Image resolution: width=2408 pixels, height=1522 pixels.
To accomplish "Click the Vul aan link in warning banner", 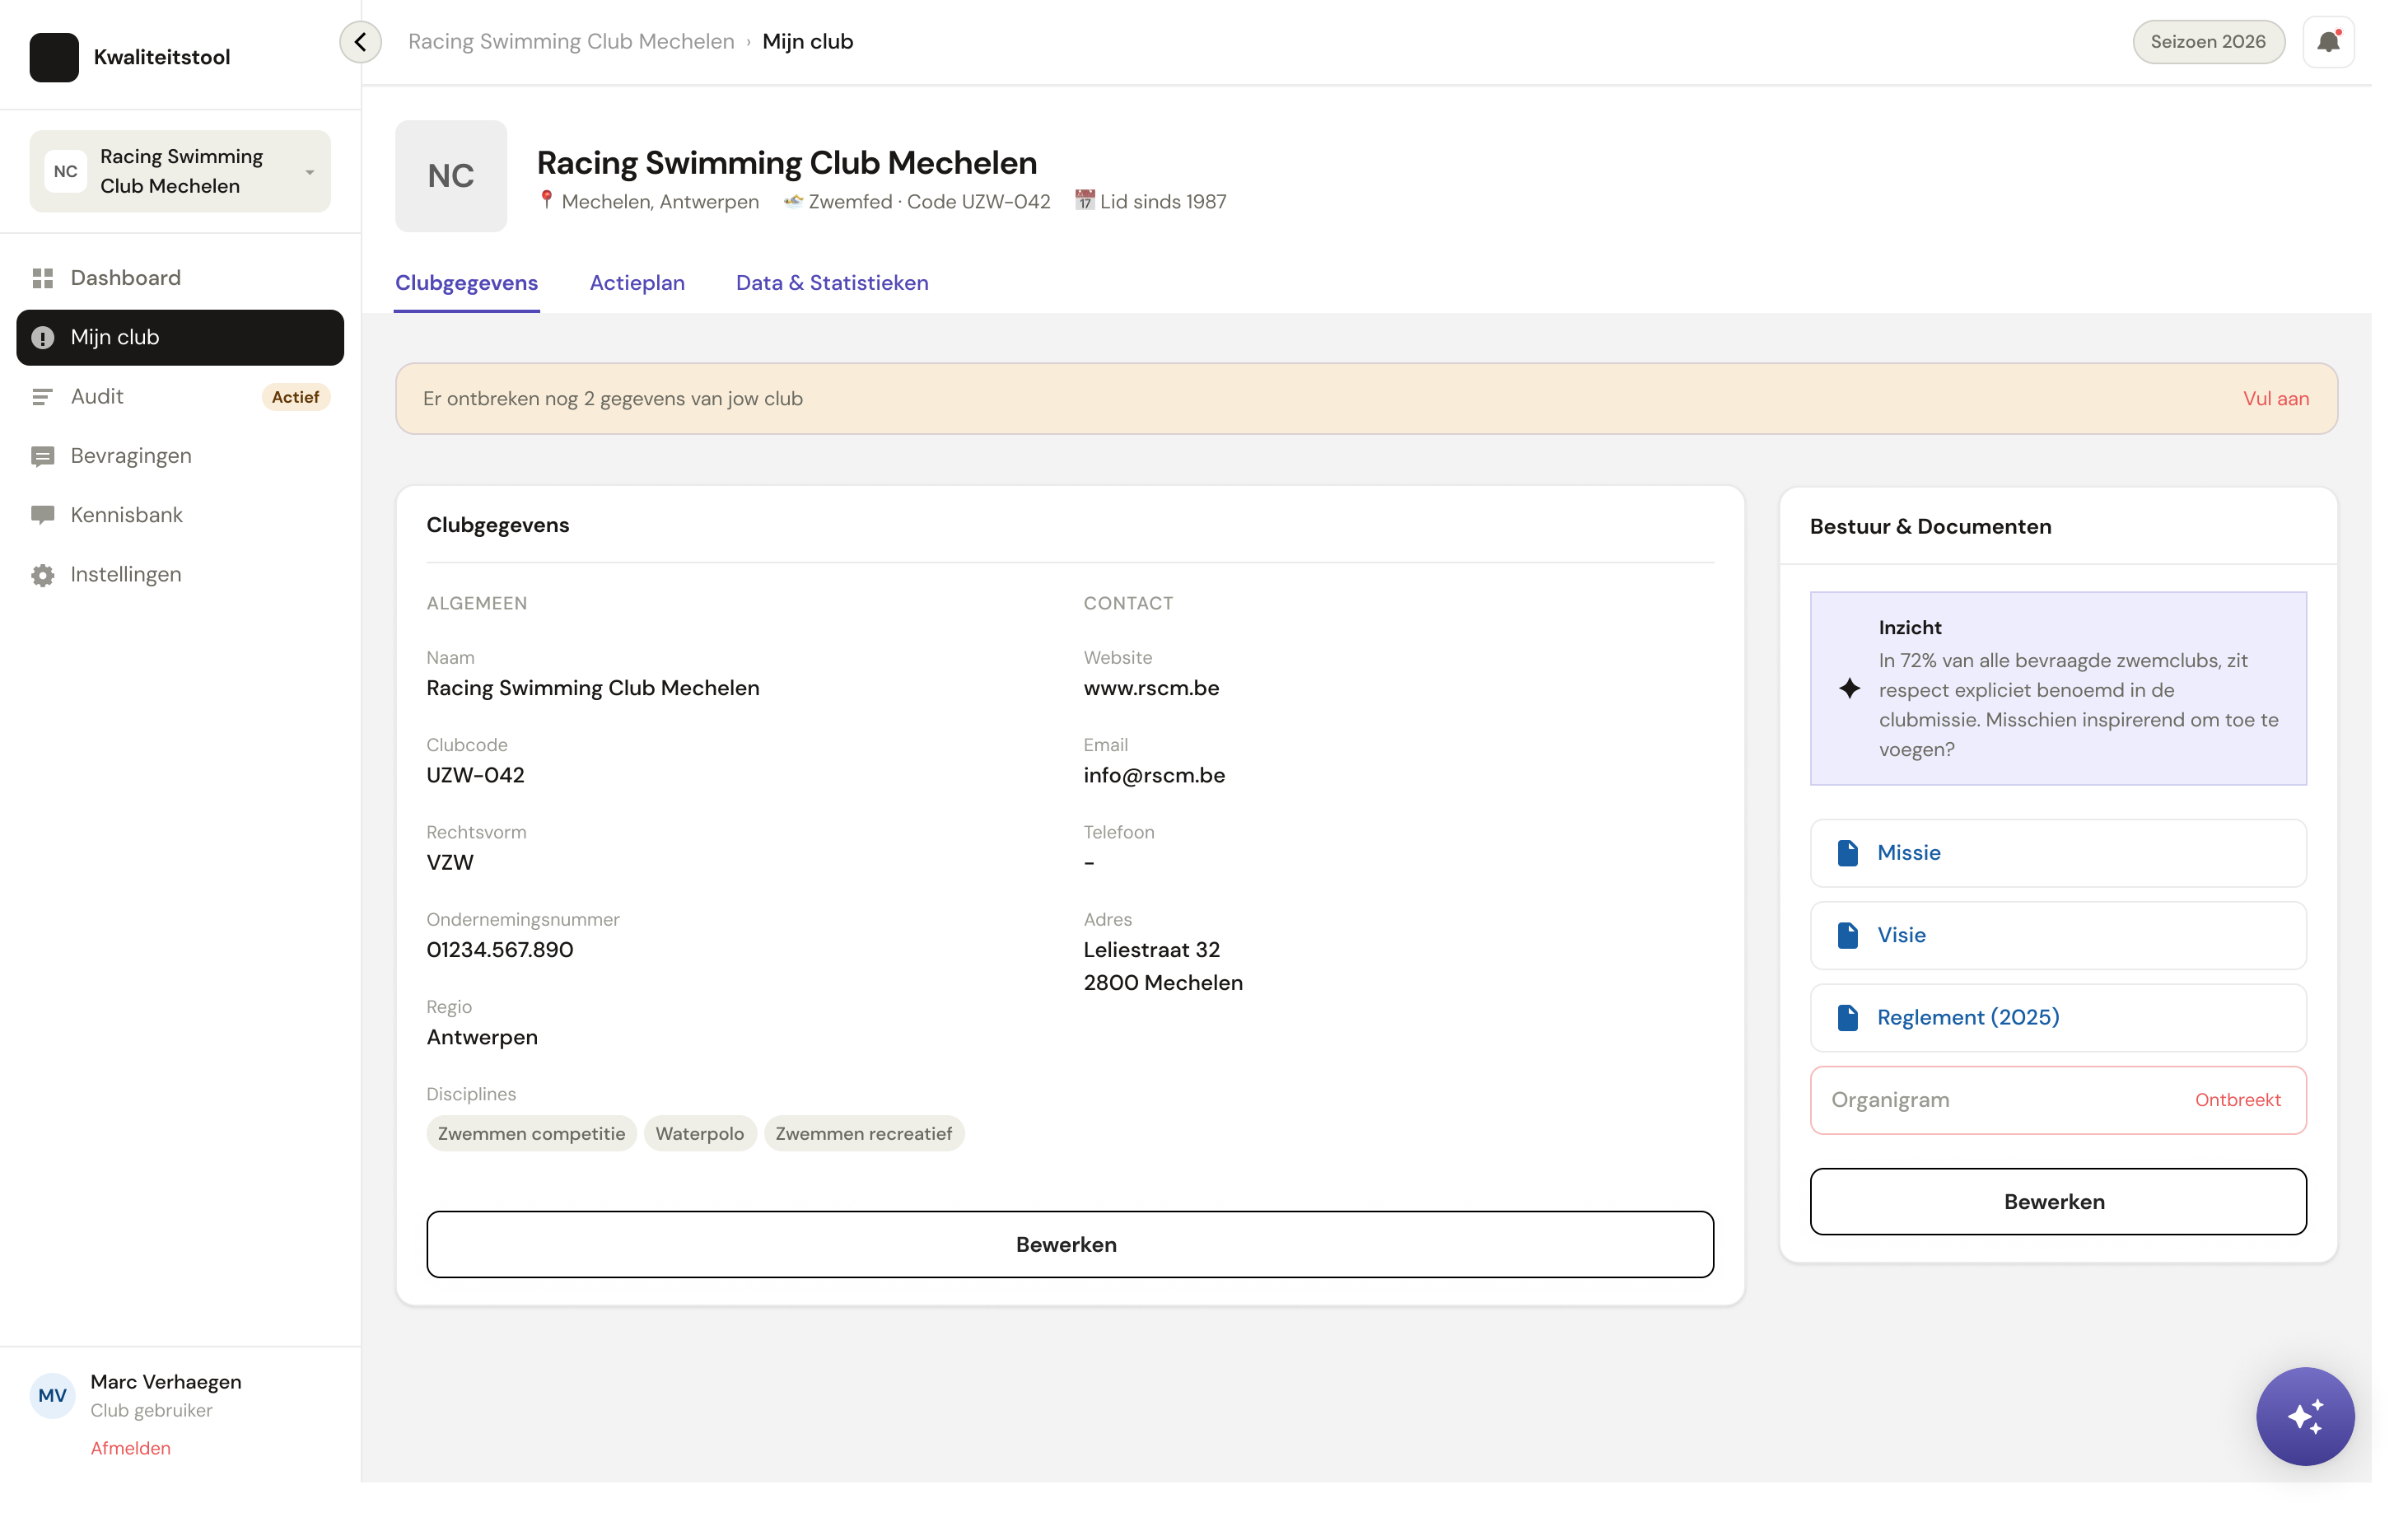I will click(2276, 399).
